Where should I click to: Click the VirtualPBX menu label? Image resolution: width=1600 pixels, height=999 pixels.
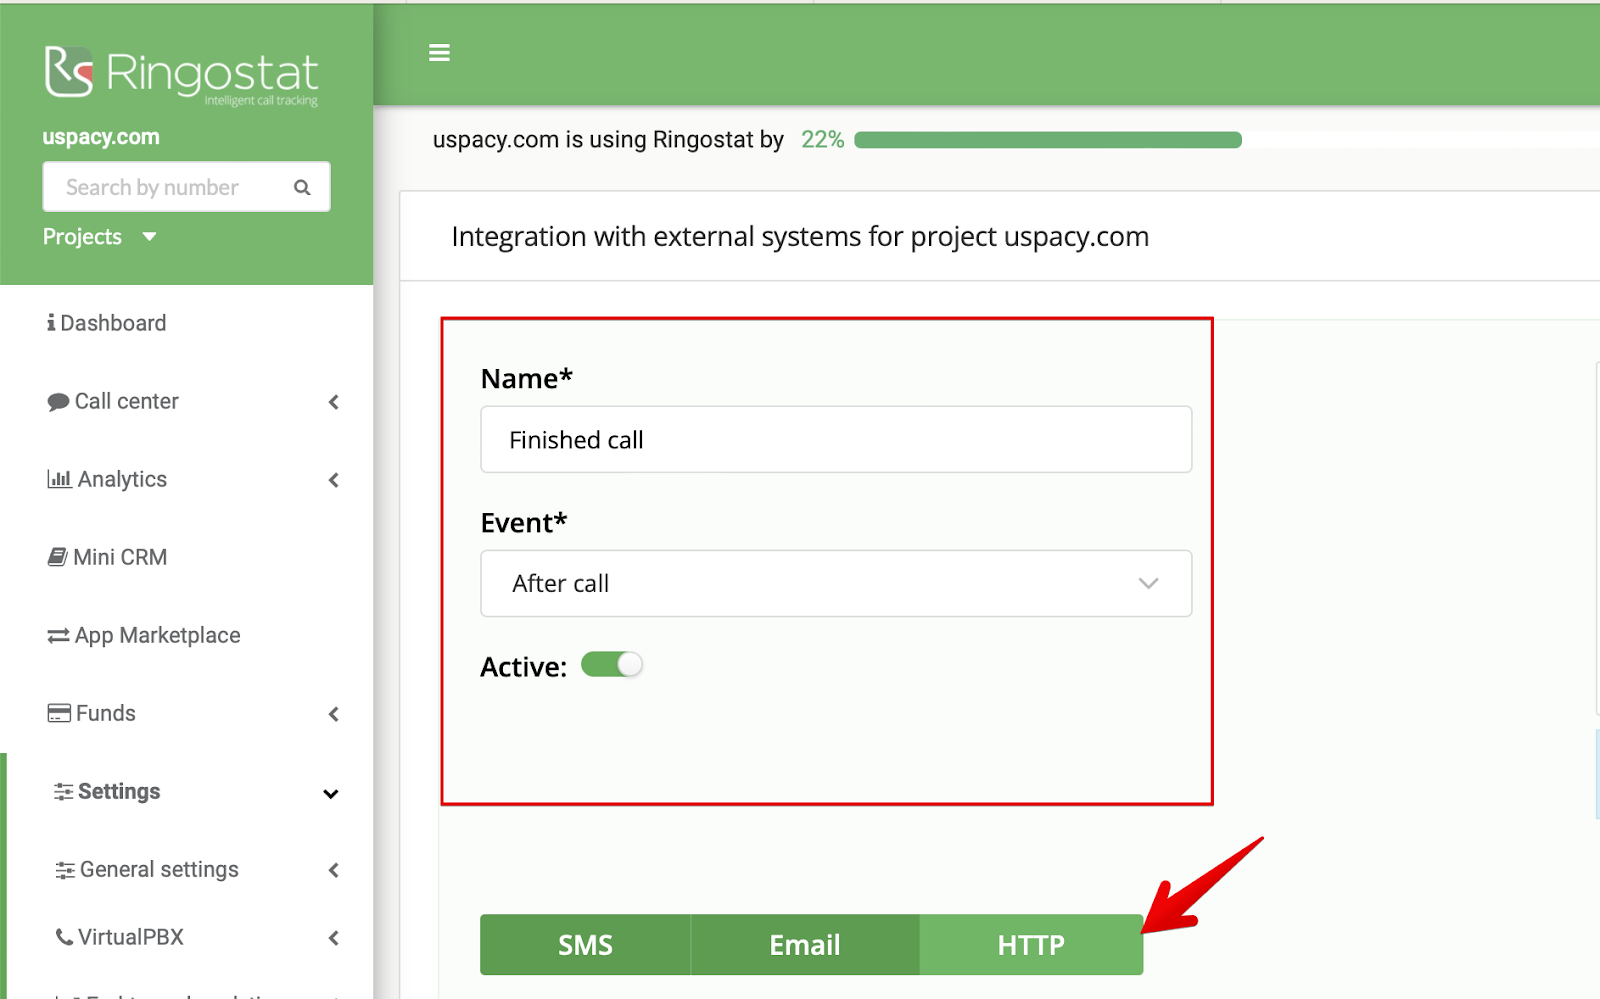tap(131, 937)
